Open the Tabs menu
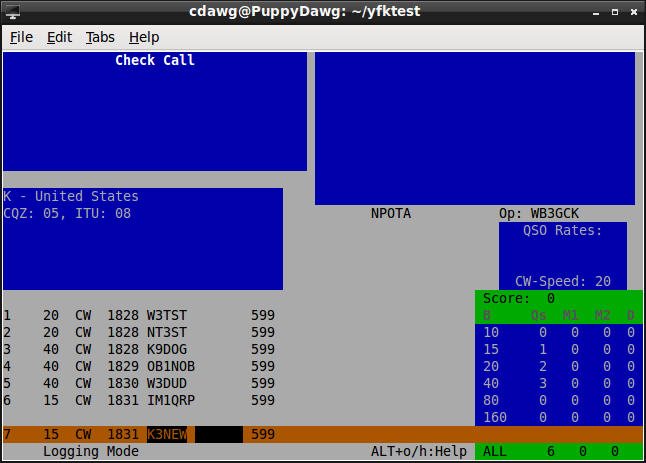The image size is (646, 463). coord(100,37)
